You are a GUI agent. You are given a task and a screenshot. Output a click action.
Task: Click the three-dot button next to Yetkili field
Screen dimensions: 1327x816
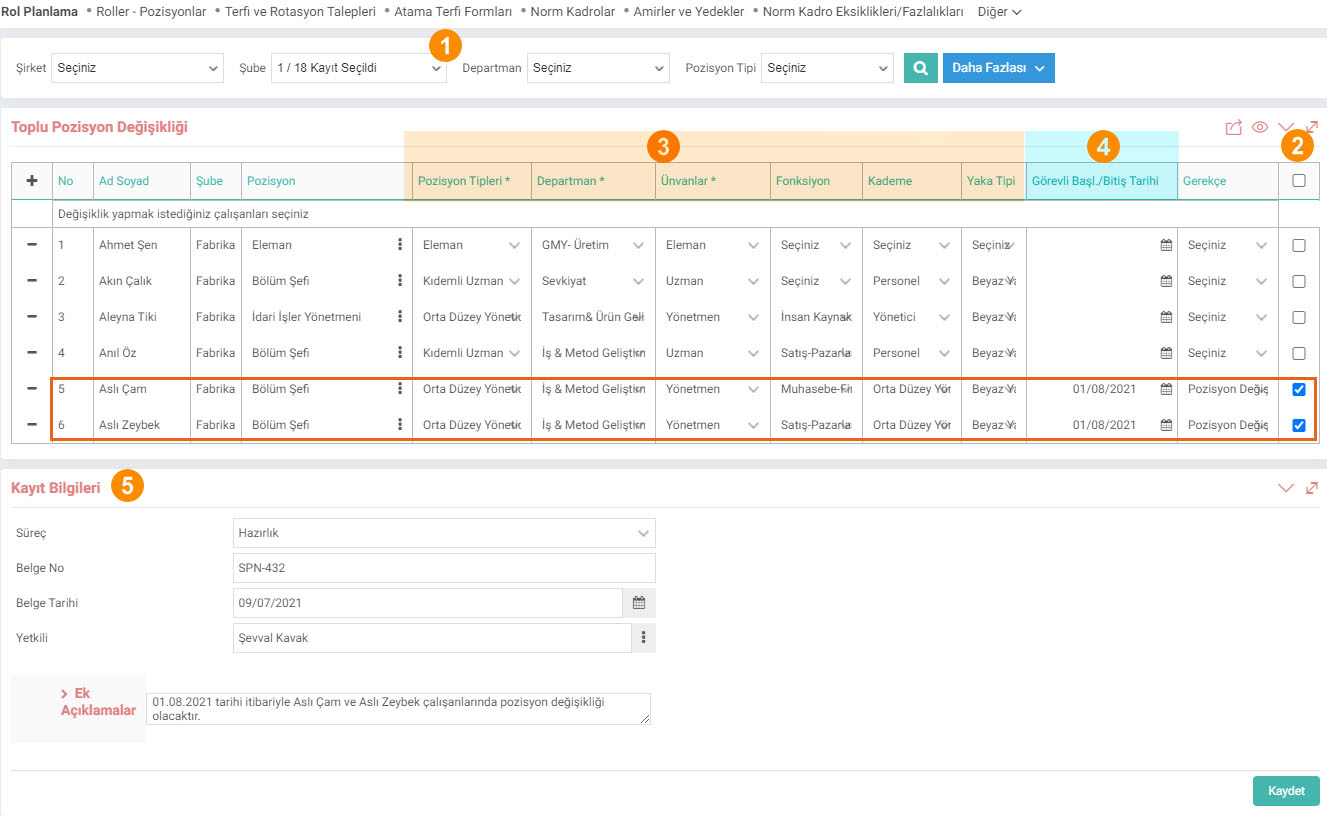tap(644, 637)
